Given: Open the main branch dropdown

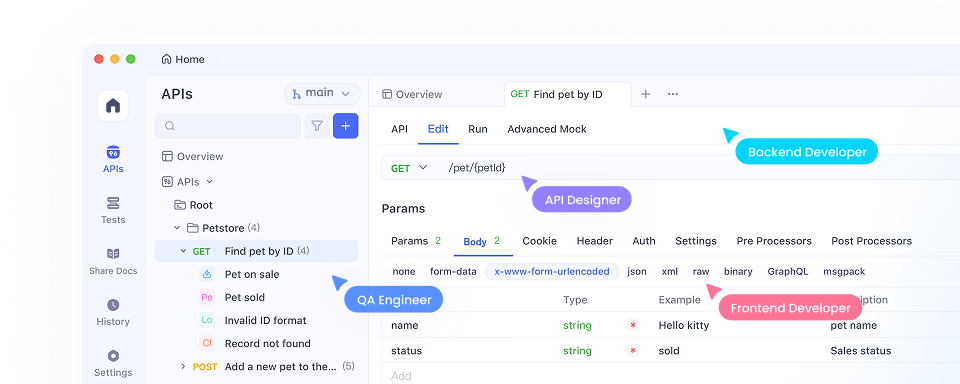Looking at the screenshot, I should click(x=322, y=94).
